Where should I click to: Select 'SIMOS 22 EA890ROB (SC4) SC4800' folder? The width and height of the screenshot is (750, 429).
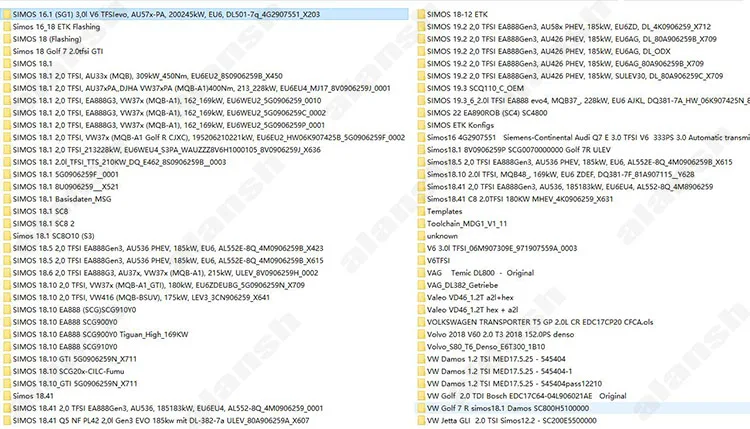coord(487,113)
